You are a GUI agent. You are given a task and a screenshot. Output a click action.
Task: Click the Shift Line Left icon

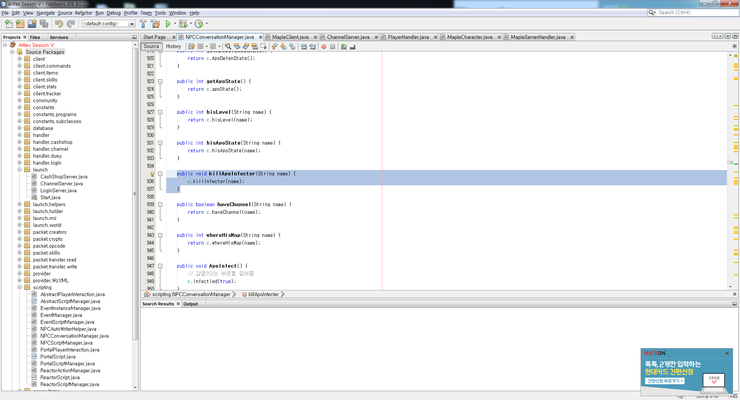(303, 46)
